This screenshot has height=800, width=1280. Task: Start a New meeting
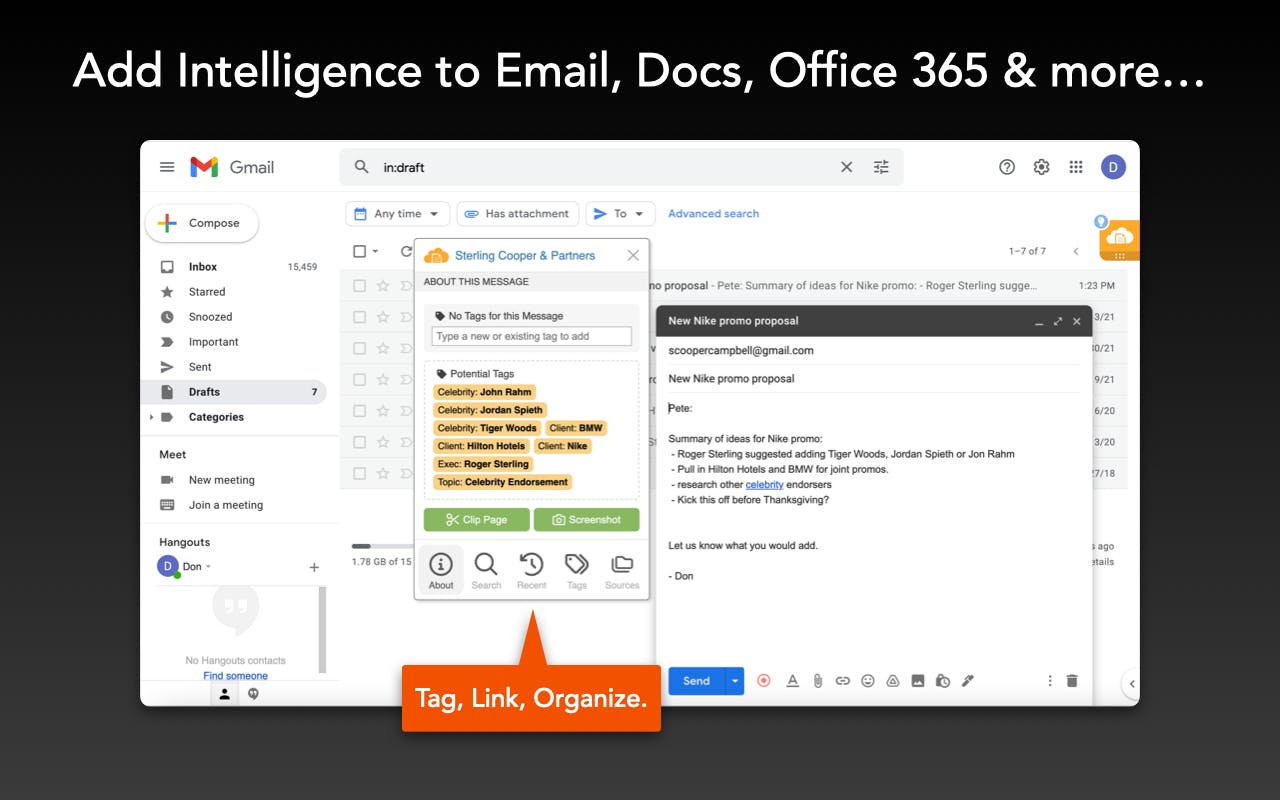tap(221, 480)
